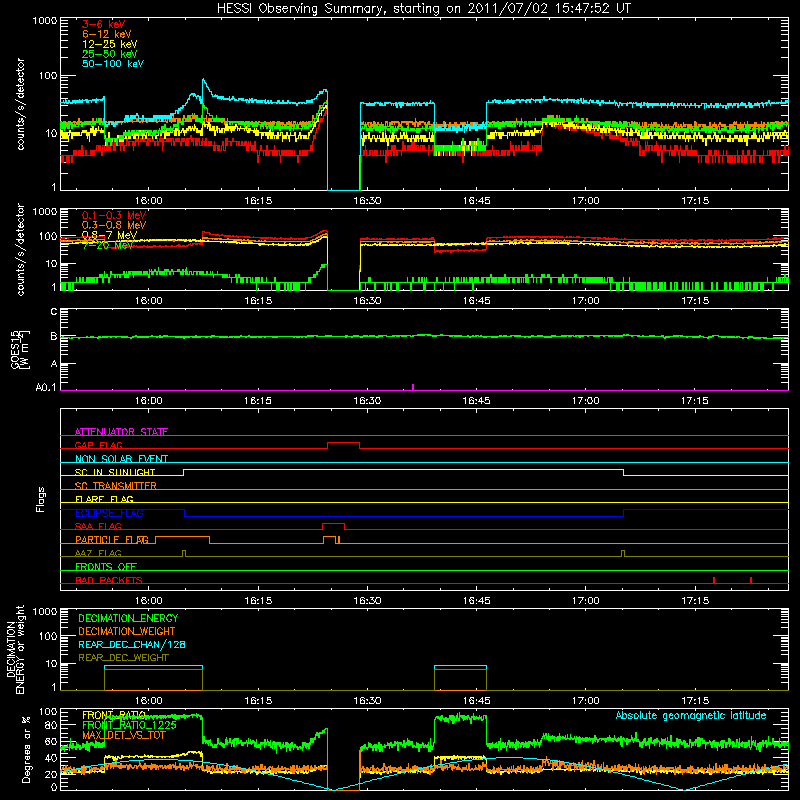Screen dimensions: 800x800
Task: Select the 0.1-0.3 MeV legend label
Action: click(x=114, y=215)
